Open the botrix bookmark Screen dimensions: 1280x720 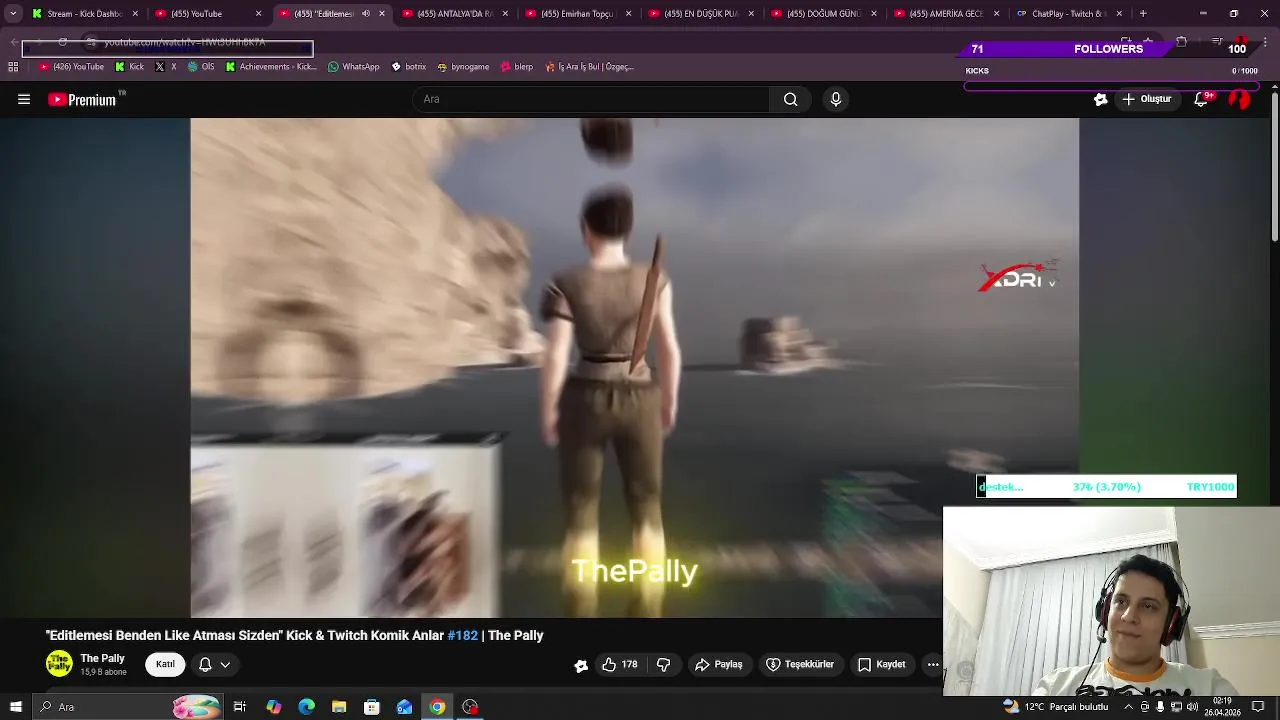(409, 67)
